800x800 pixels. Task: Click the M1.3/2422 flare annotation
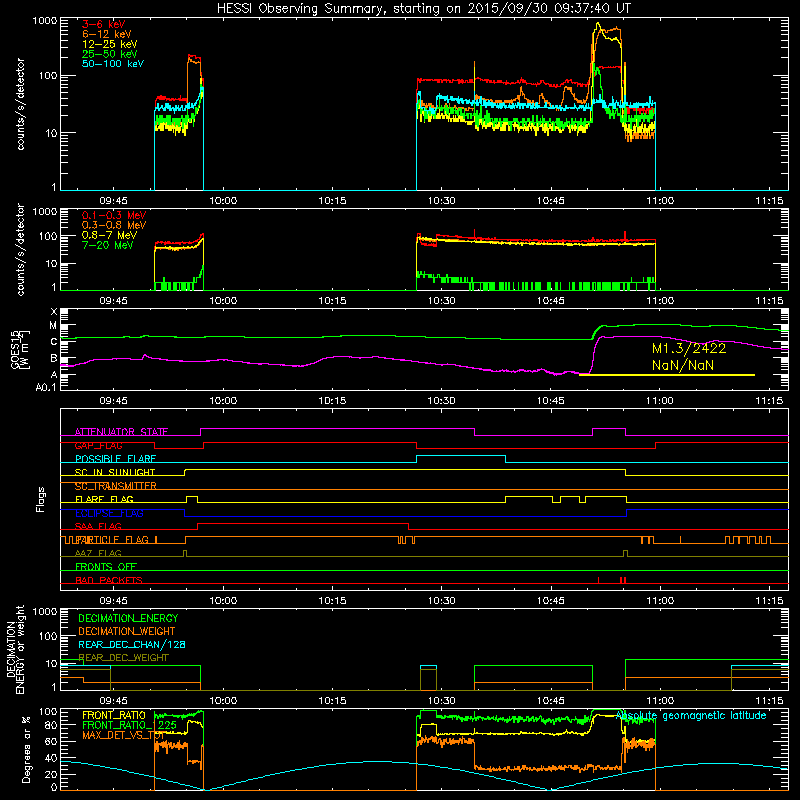(689, 348)
